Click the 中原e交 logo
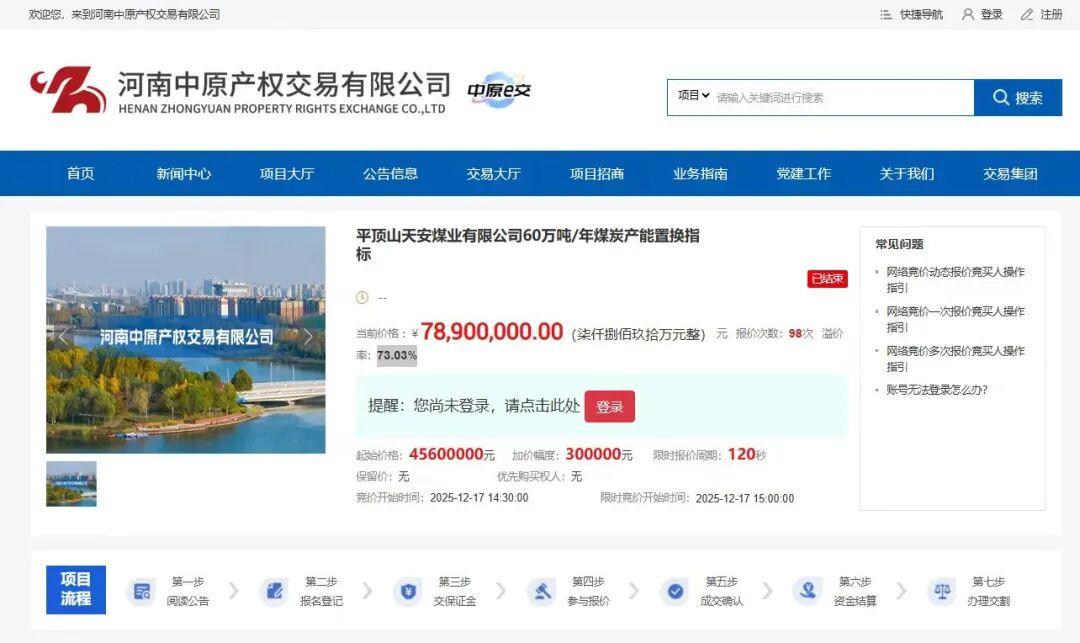Viewport: 1080px width, 643px height. [x=500, y=90]
